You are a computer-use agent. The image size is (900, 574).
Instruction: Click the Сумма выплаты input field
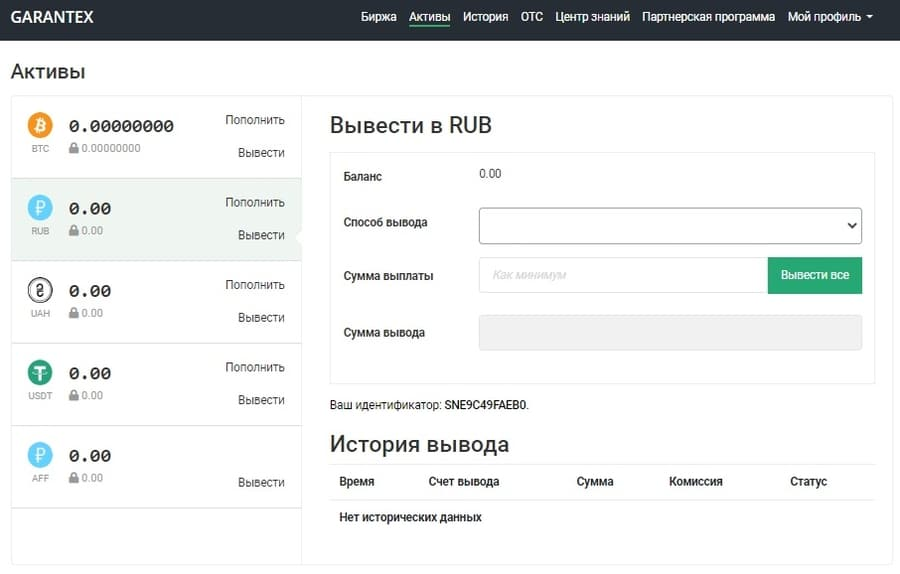[x=623, y=275]
